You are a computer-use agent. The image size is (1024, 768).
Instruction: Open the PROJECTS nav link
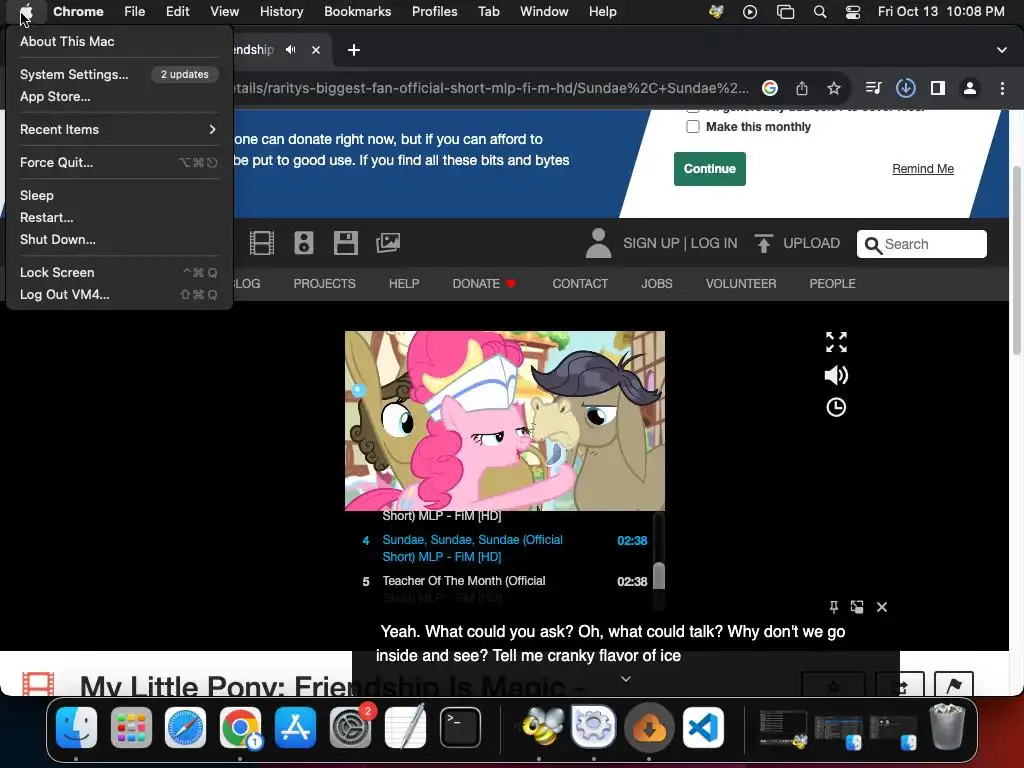(x=325, y=283)
